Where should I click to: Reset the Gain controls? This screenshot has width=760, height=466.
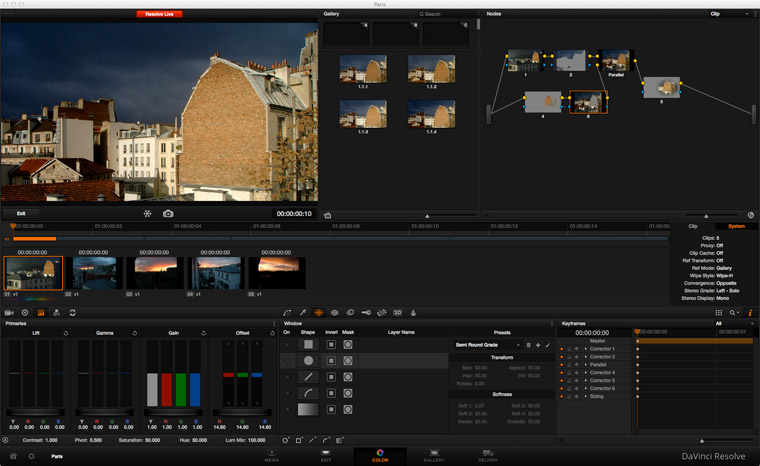tap(204, 333)
